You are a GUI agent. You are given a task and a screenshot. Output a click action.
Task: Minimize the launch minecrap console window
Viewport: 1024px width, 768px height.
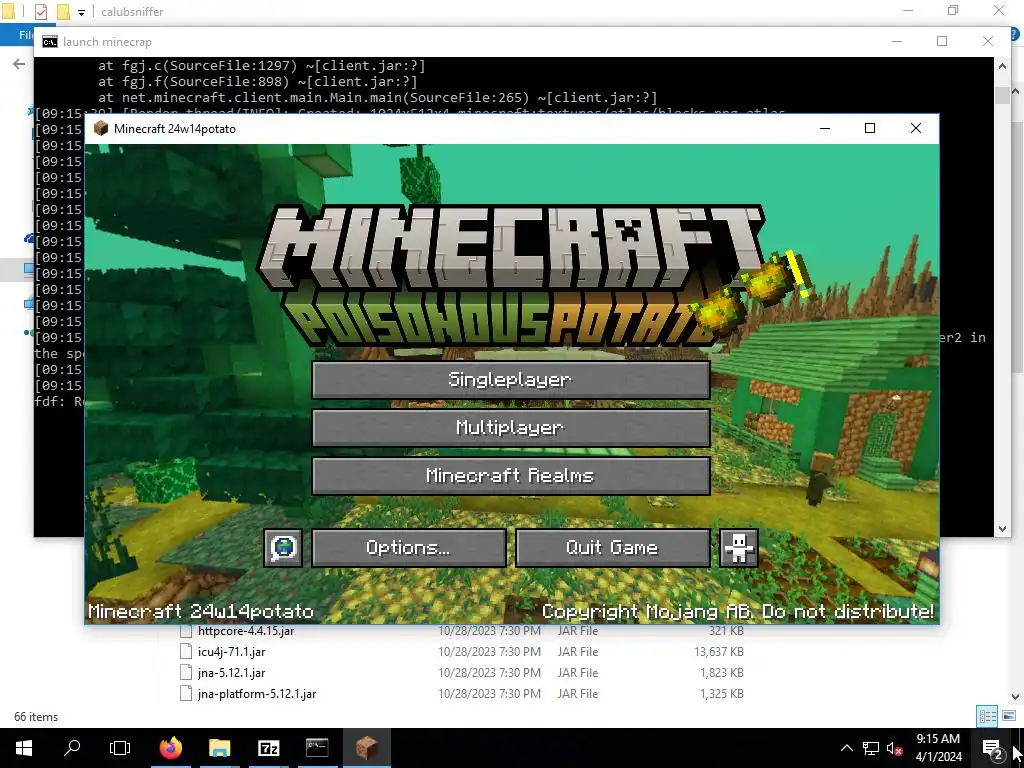pos(897,41)
